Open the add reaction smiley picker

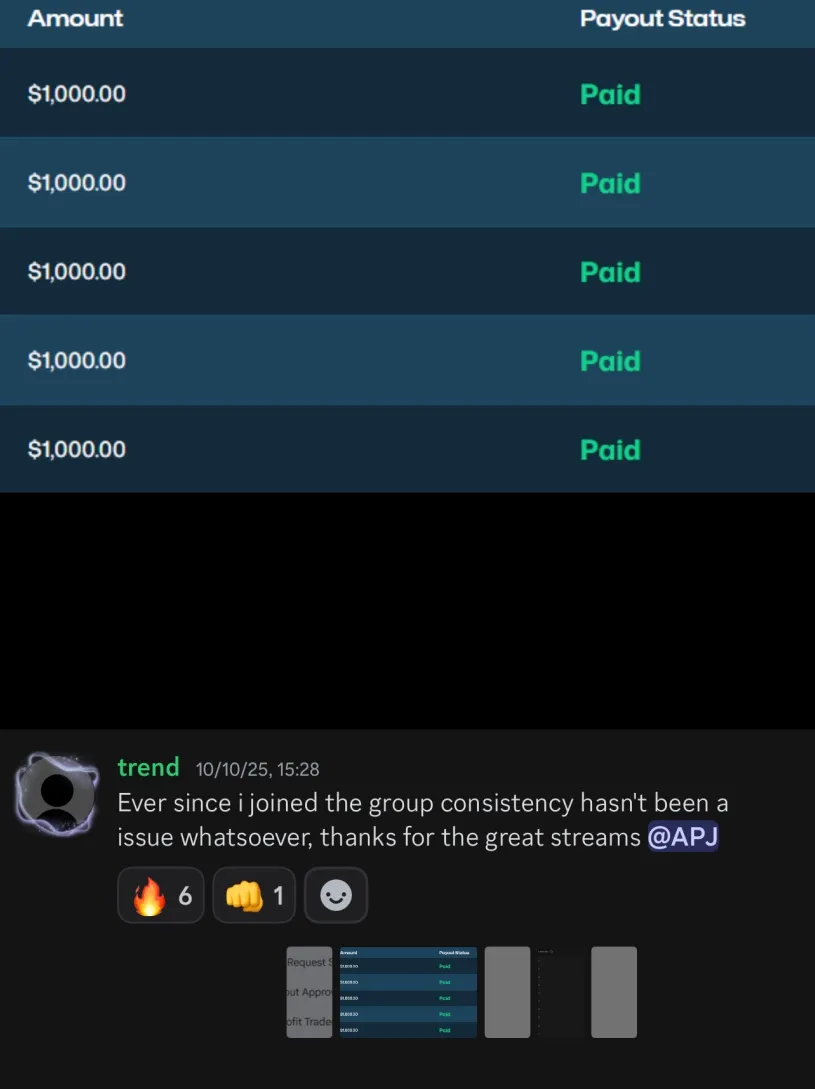pos(336,895)
